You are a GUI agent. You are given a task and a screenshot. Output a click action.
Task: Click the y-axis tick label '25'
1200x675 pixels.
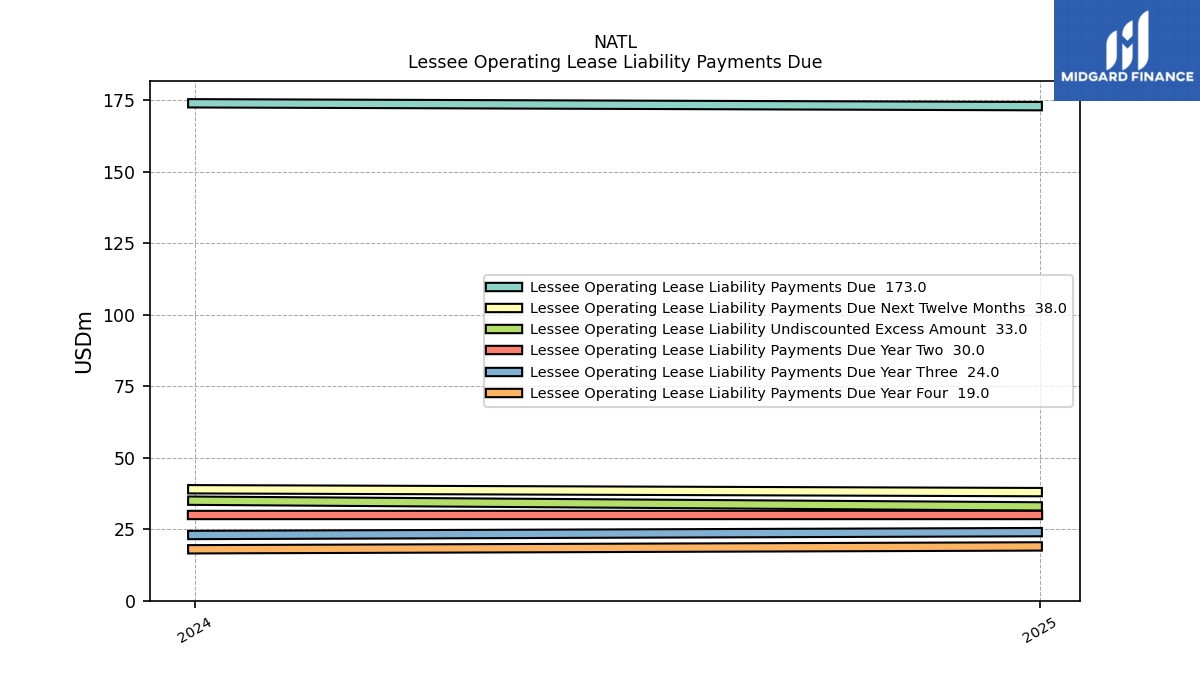pos(126,530)
